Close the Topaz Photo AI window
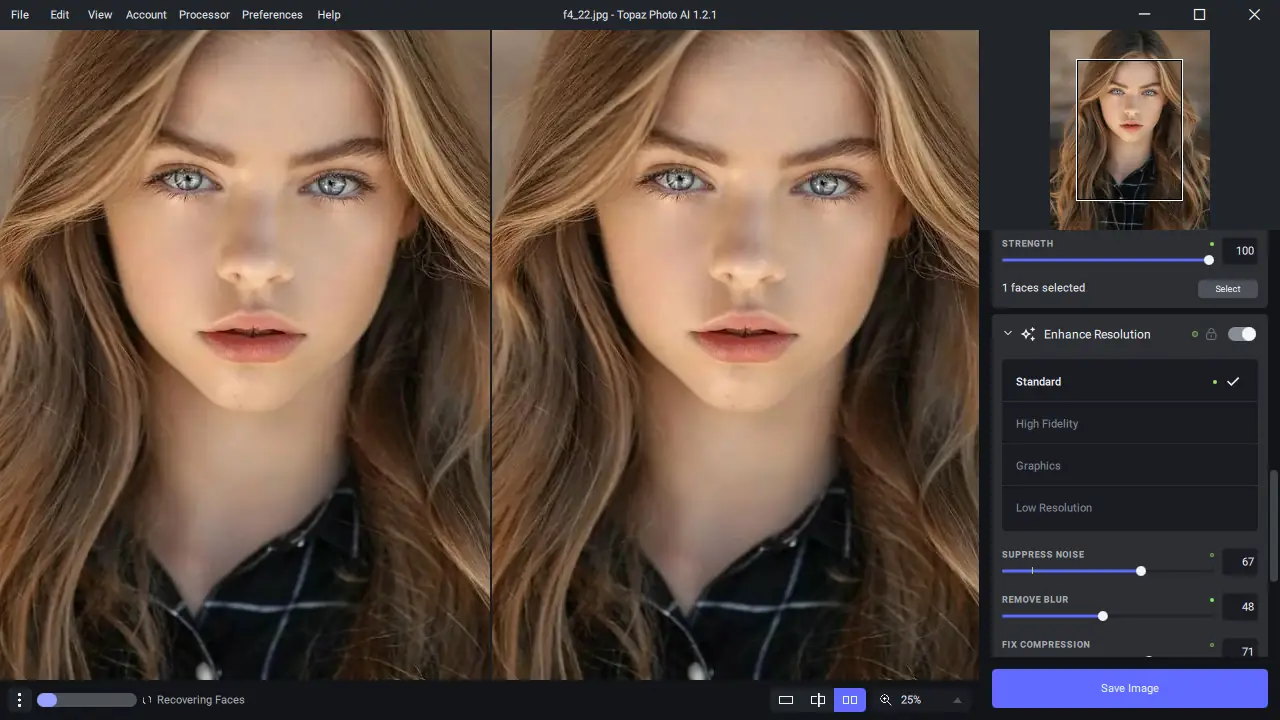This screenshot has width=1280, height=720. click(1254, 15)
